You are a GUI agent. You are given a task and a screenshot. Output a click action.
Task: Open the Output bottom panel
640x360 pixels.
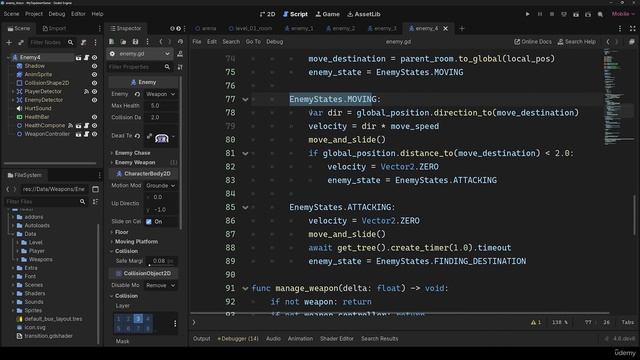(202, 339)
